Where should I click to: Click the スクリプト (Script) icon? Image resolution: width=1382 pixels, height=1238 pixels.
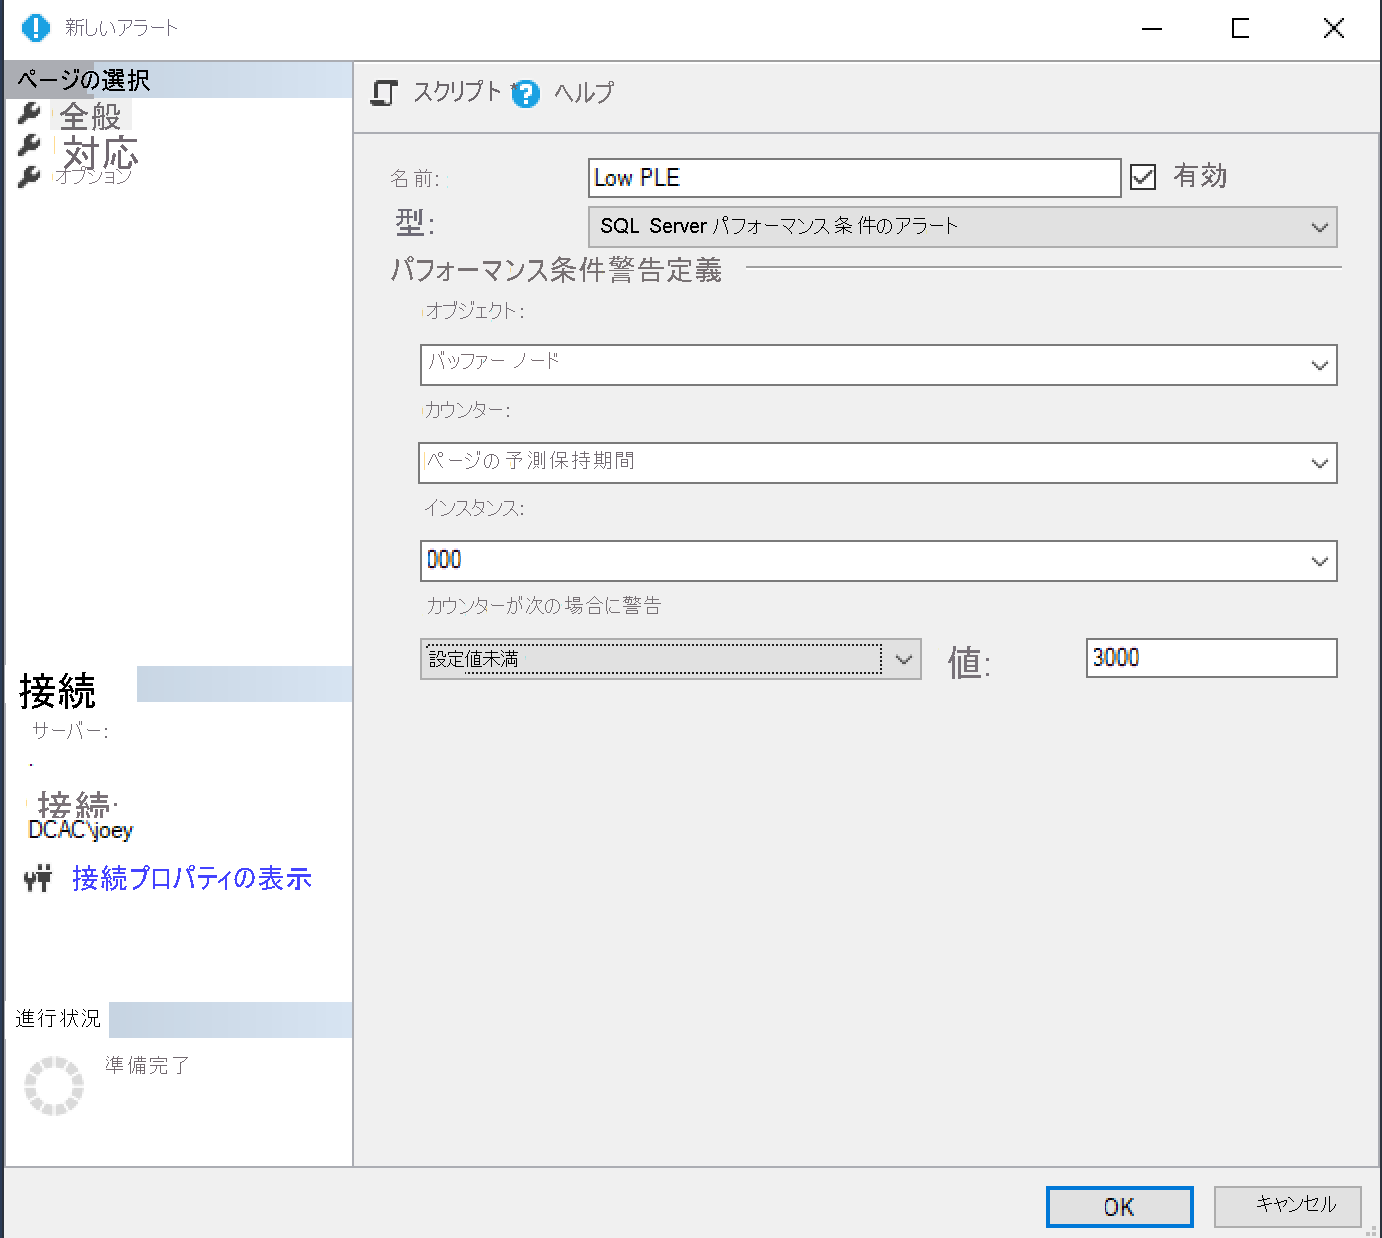coord(384,92)
